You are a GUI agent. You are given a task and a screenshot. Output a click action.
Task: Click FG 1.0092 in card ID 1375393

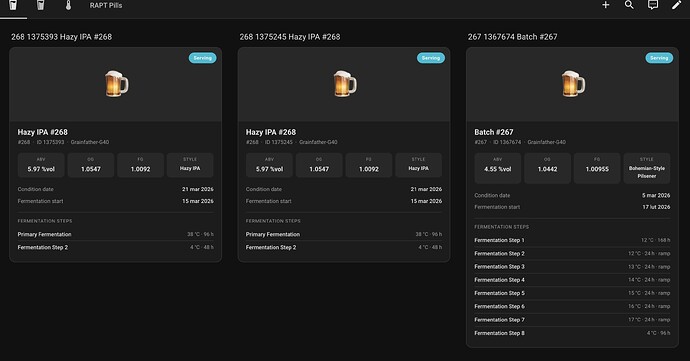(x=140, y=165)
